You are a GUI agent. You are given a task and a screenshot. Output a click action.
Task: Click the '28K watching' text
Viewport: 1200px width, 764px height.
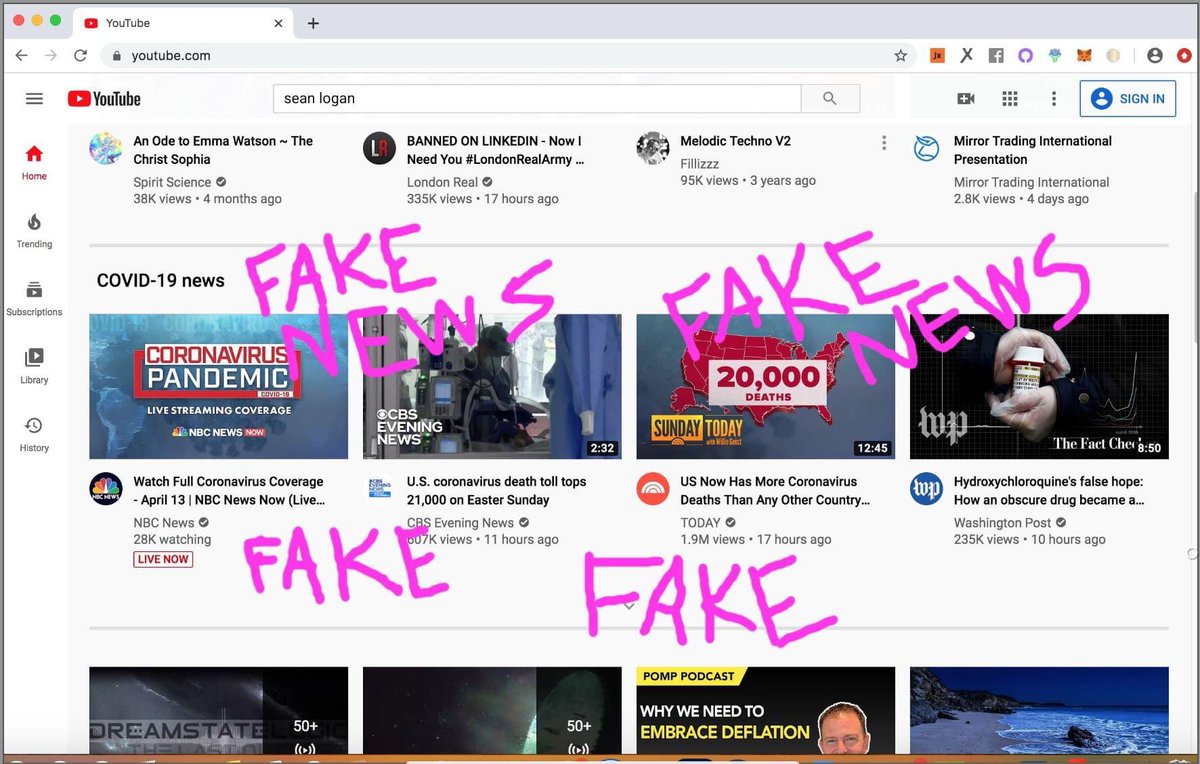point(172,539)
